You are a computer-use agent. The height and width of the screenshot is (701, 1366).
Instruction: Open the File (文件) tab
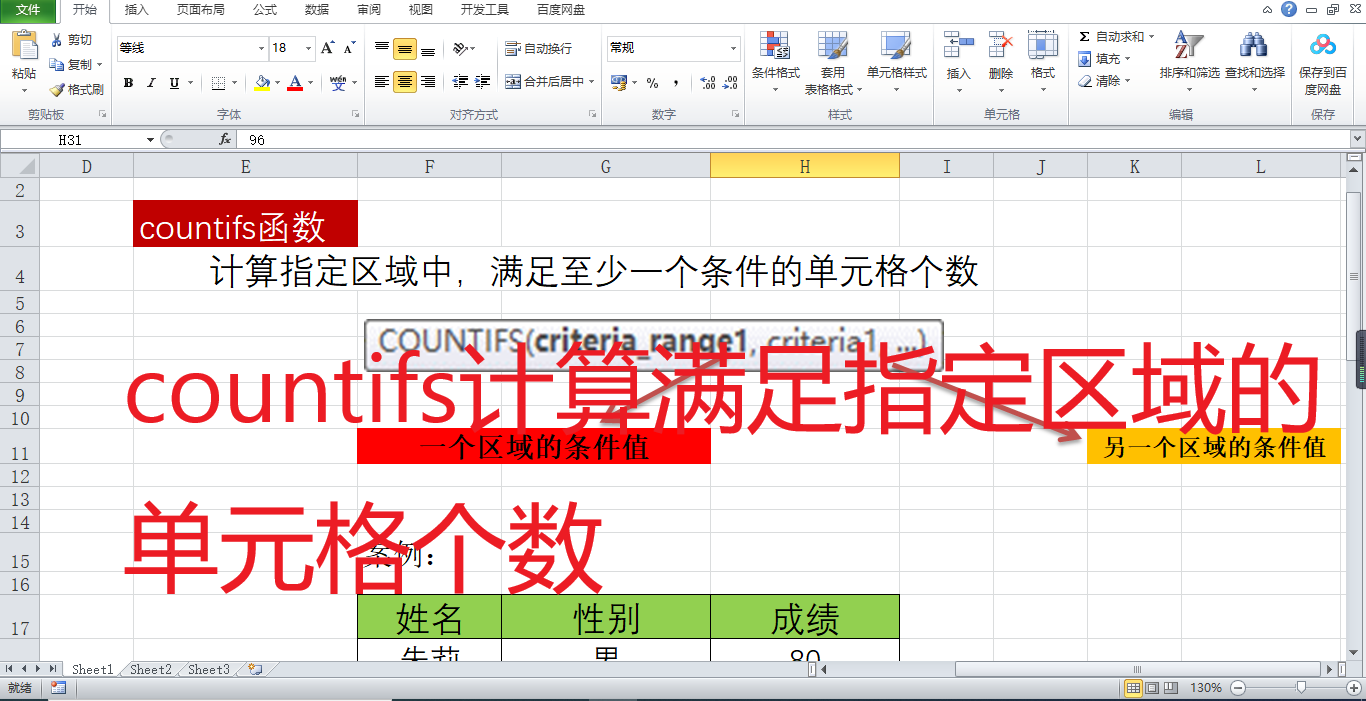(28, 10)
